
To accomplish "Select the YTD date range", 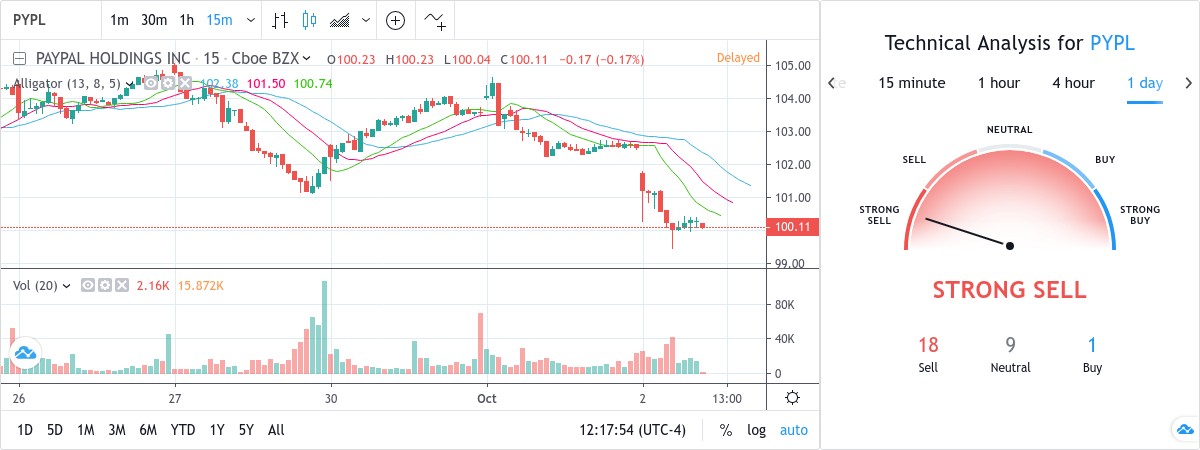I will pos(183,430).
